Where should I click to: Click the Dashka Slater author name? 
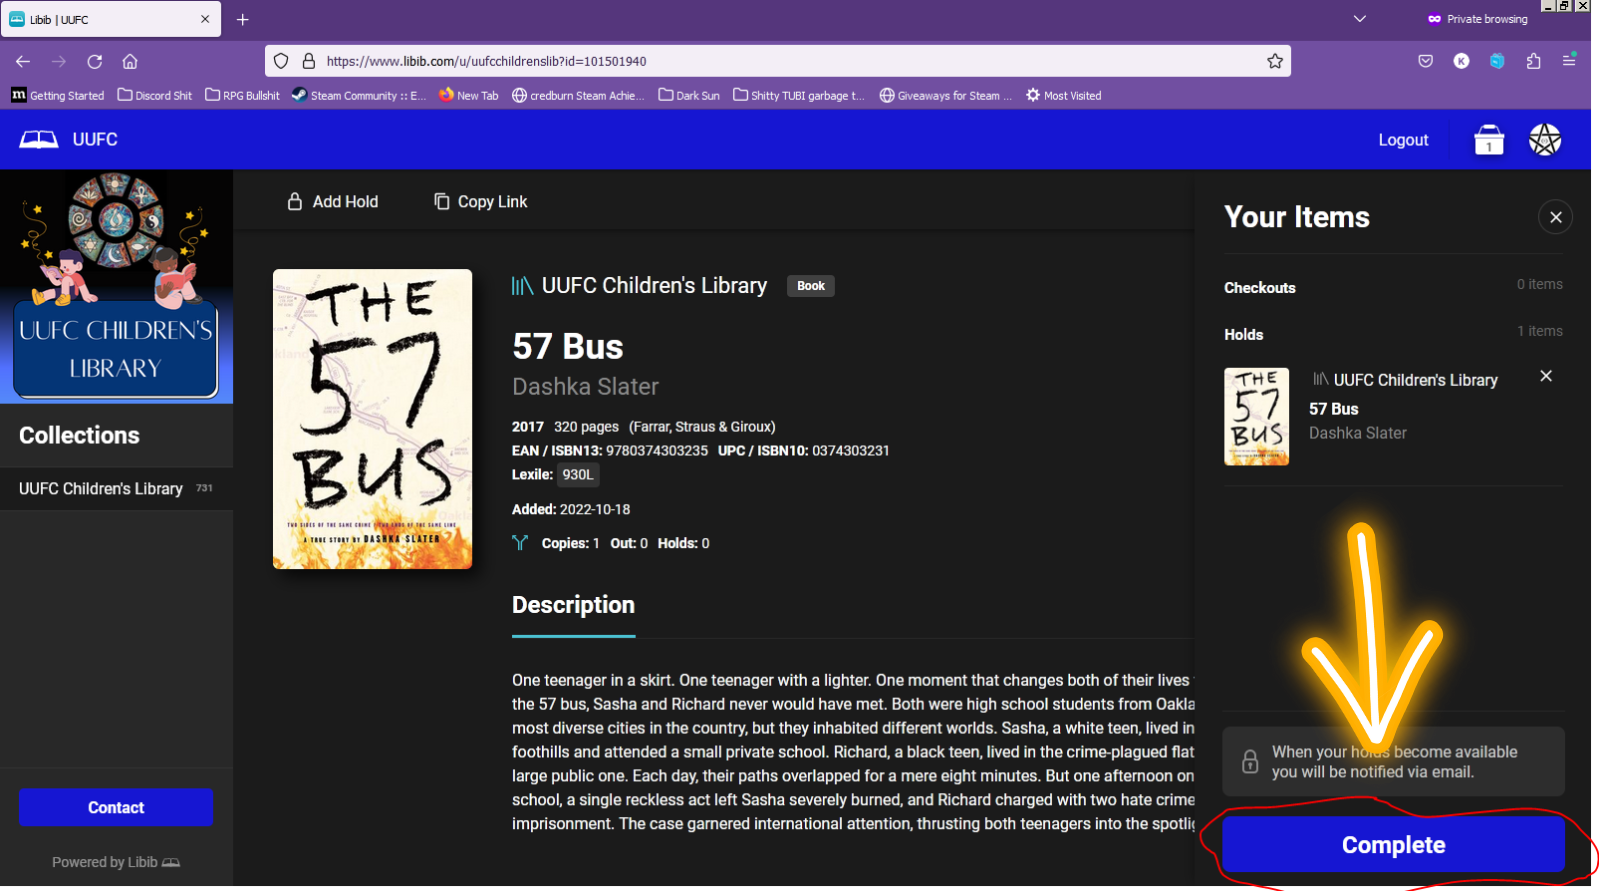pos(585,387)
